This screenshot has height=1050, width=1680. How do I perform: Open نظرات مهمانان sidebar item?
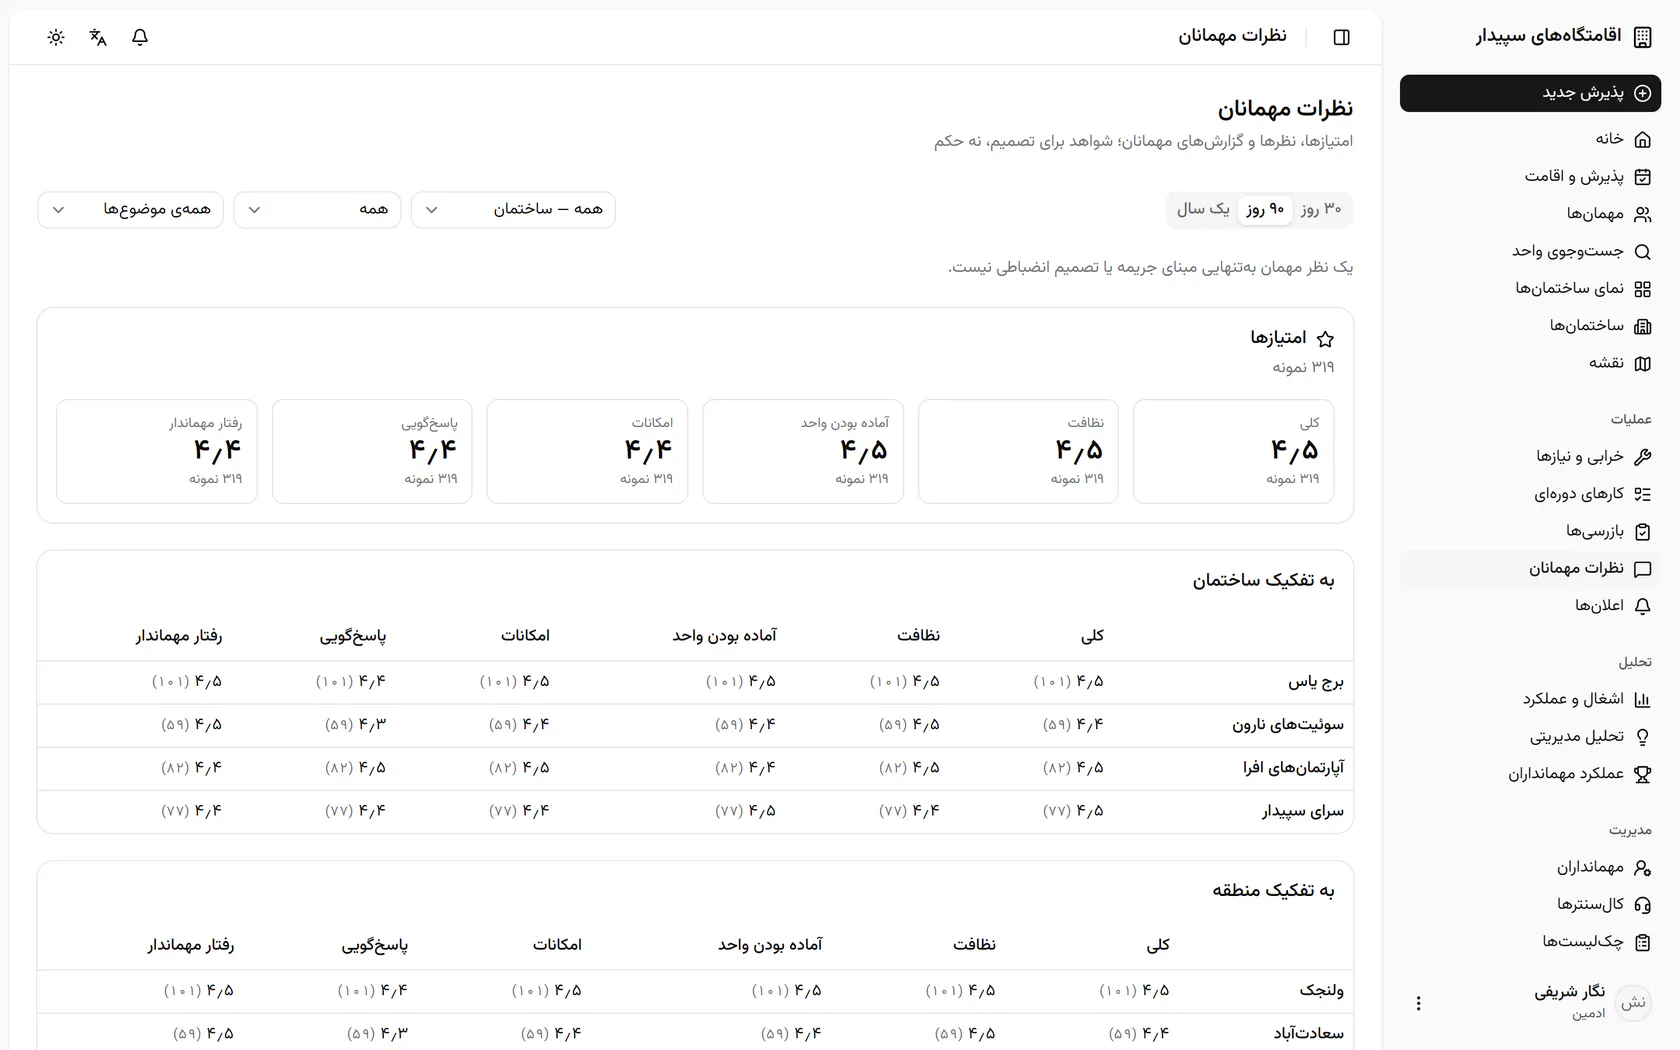[x=1530, y=569]
